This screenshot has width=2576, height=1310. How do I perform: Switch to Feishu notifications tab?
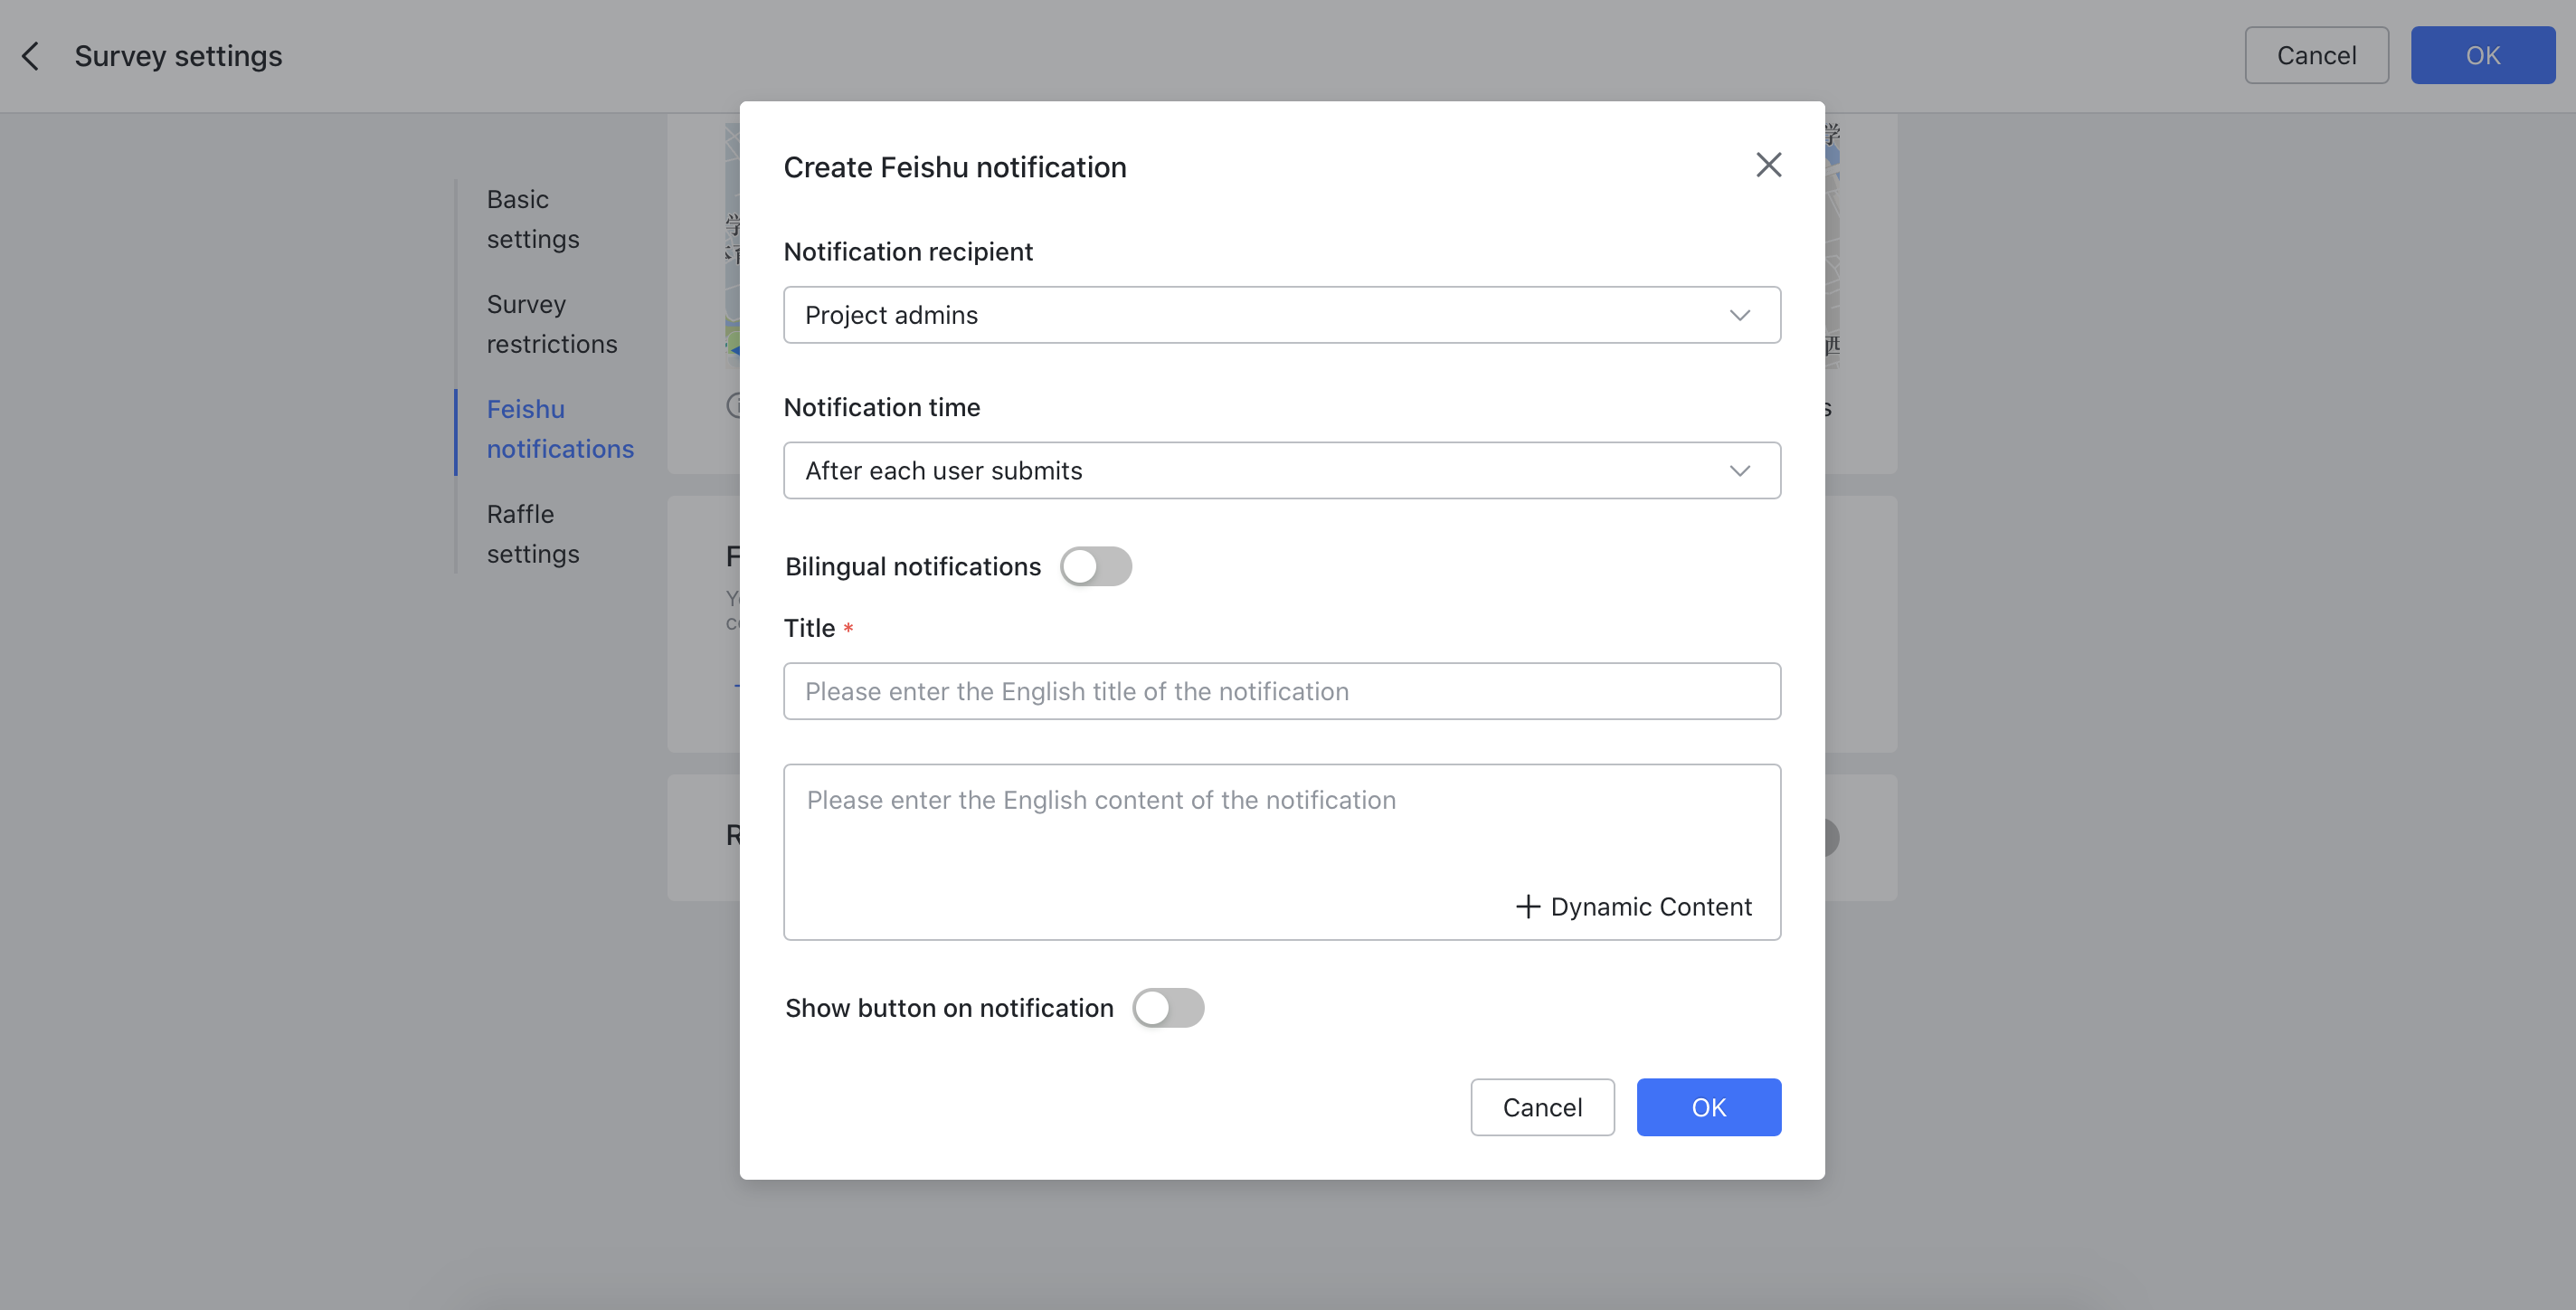[560, 428]
